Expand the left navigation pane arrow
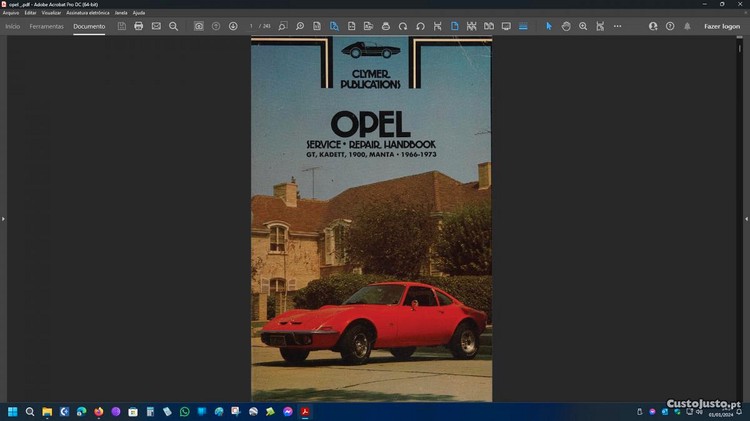This screenshot has width=750, height=421. [4, 218]
